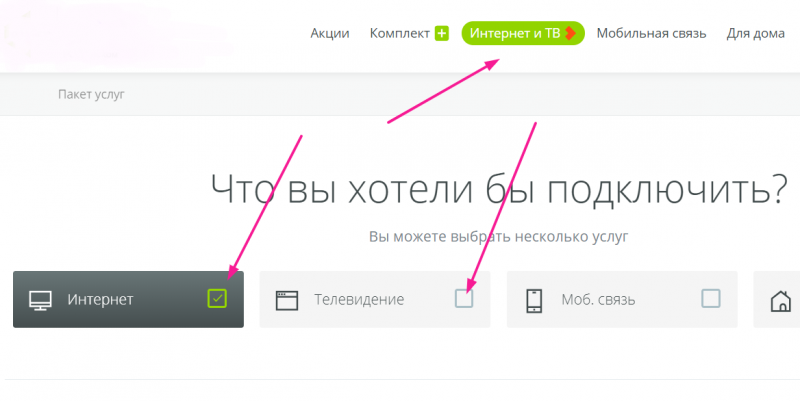Open the Акции menu item
Image resolution: width=800 pixels, height=401 pixels.
click(x=330, y=34)
